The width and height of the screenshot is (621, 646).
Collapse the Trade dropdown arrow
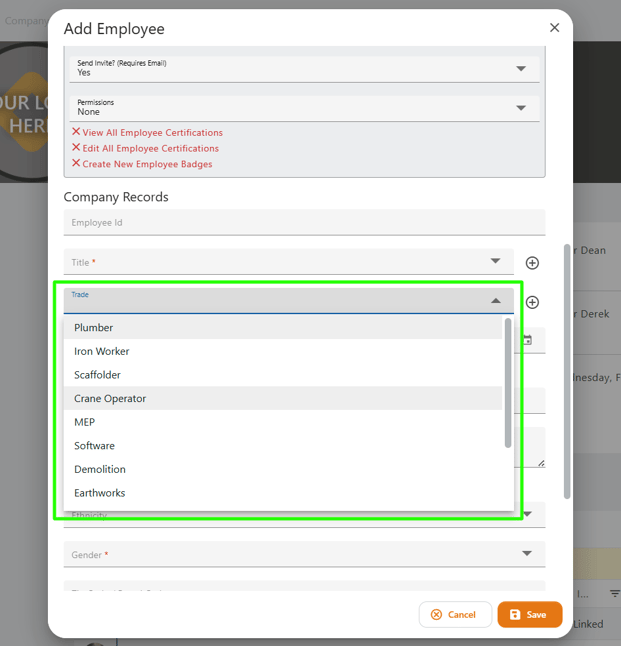495,300
